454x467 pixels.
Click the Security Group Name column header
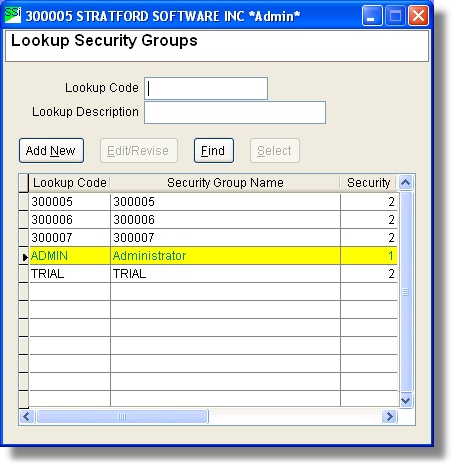tap(225, 183)
